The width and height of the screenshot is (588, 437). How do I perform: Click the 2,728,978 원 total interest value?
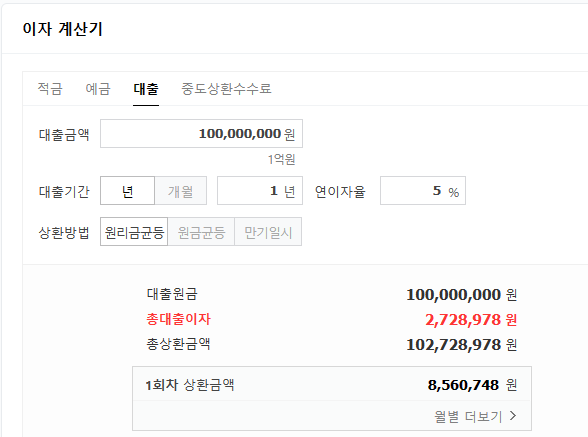pos(471,320)
